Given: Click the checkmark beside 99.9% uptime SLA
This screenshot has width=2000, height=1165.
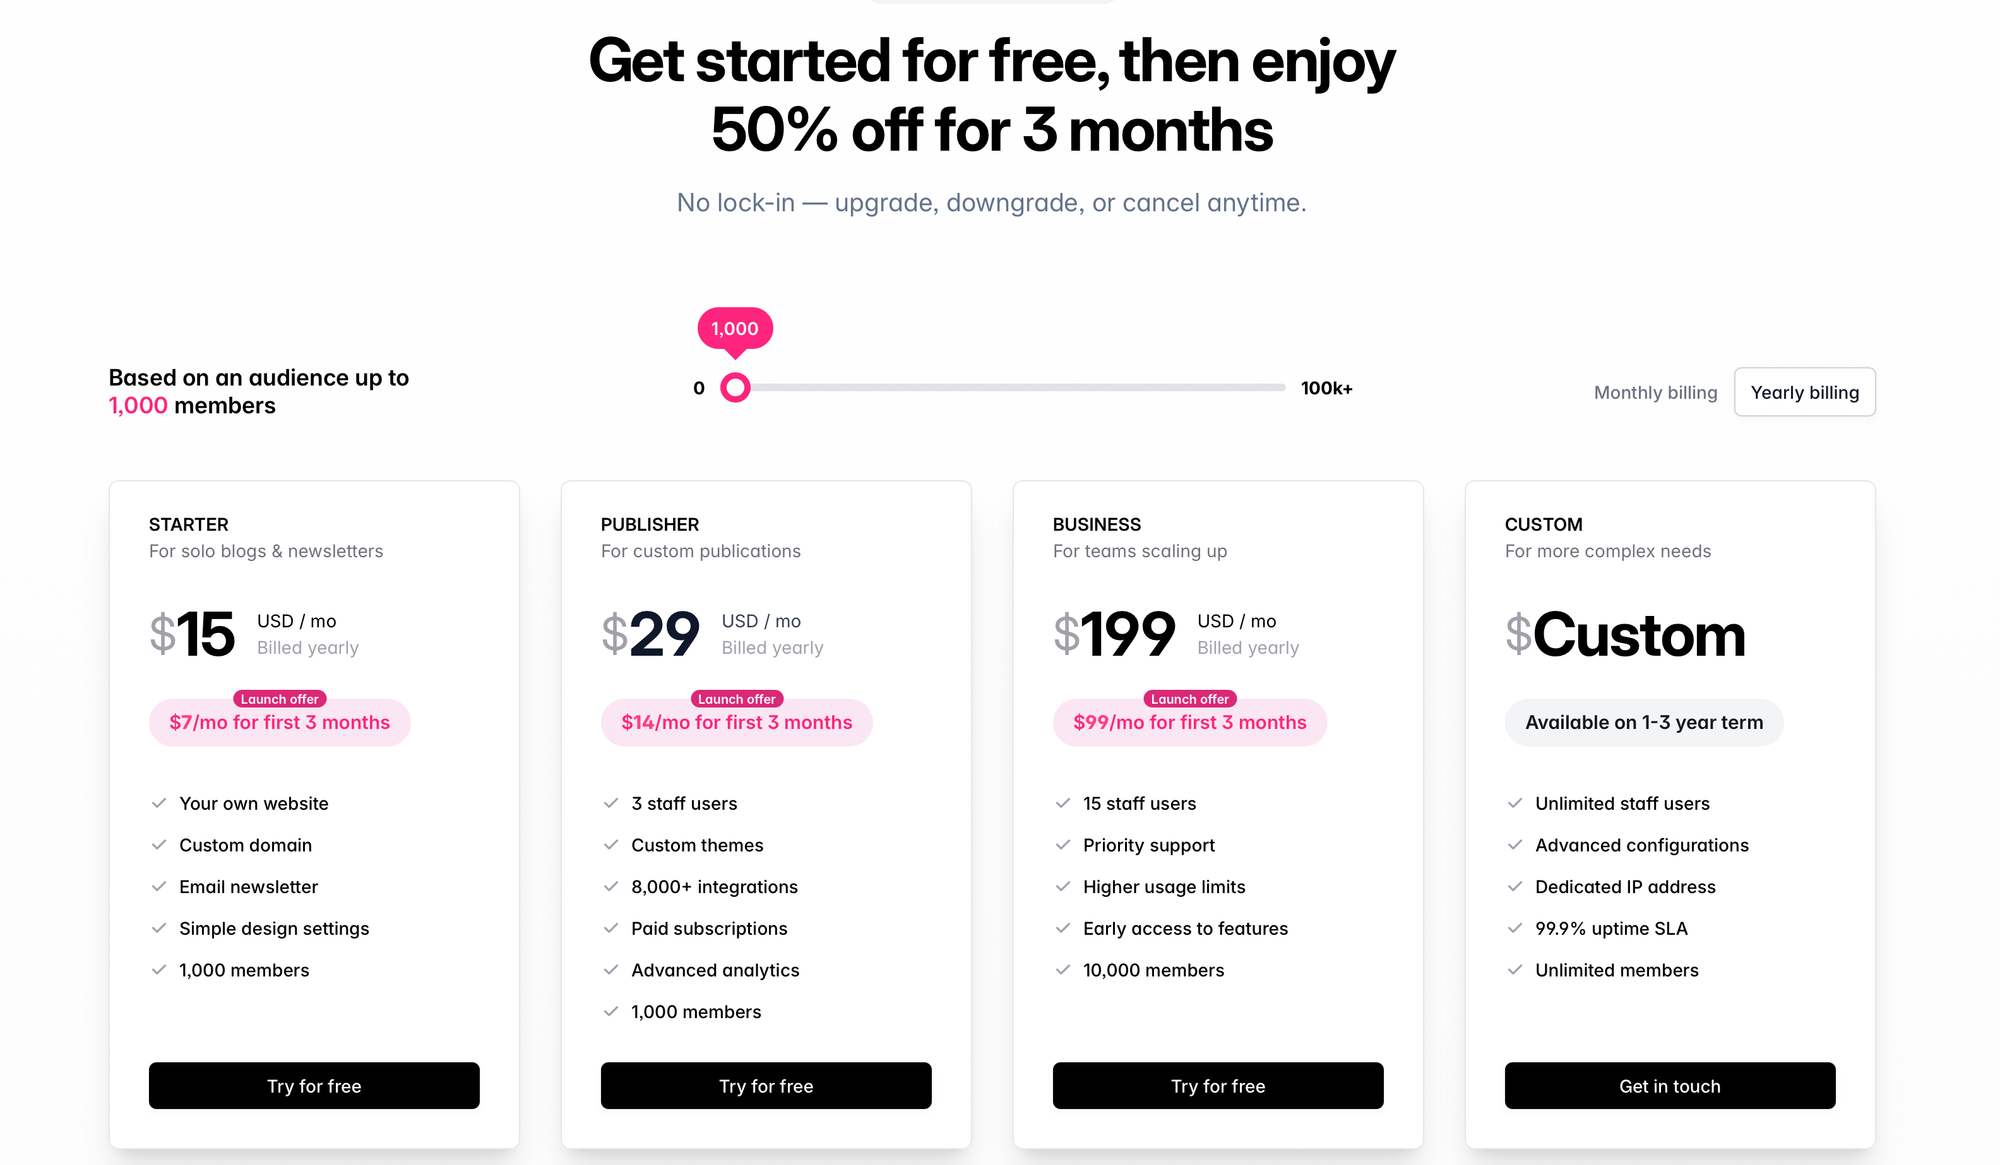Looking at the screenshot, I should [x=1514, y=928].
